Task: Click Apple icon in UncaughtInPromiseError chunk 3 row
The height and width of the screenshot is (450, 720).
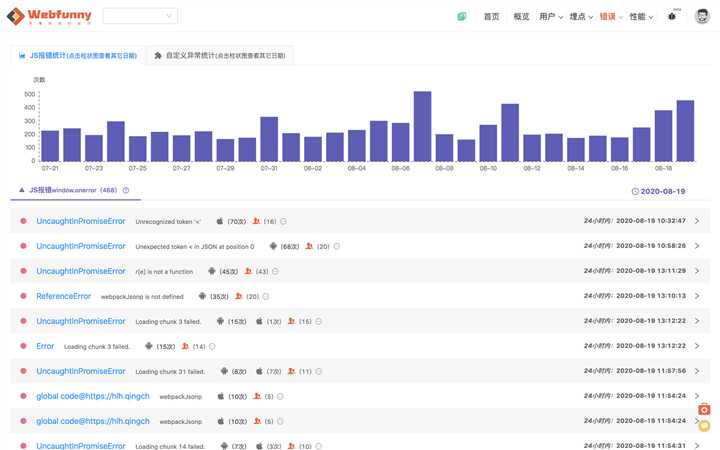Action: 259,321
